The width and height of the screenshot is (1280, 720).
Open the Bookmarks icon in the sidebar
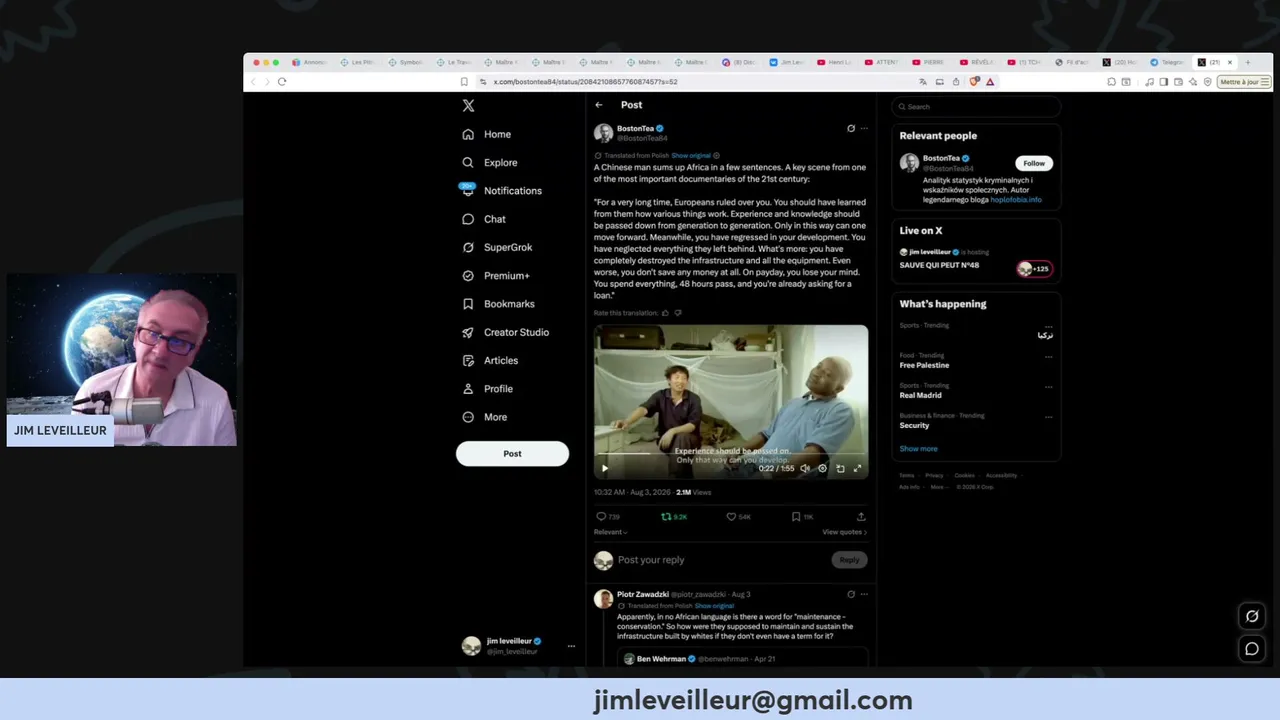[x=468, y=304]
